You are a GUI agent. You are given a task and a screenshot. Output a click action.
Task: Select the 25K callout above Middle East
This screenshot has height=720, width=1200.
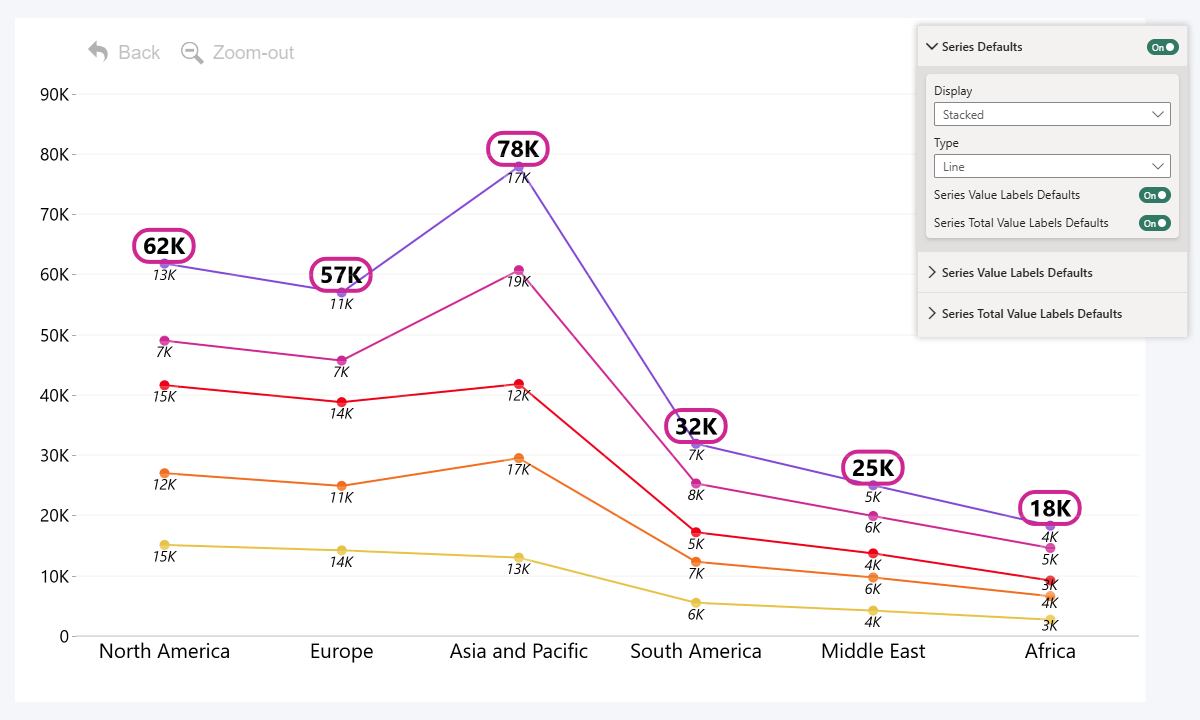point(872,467)
